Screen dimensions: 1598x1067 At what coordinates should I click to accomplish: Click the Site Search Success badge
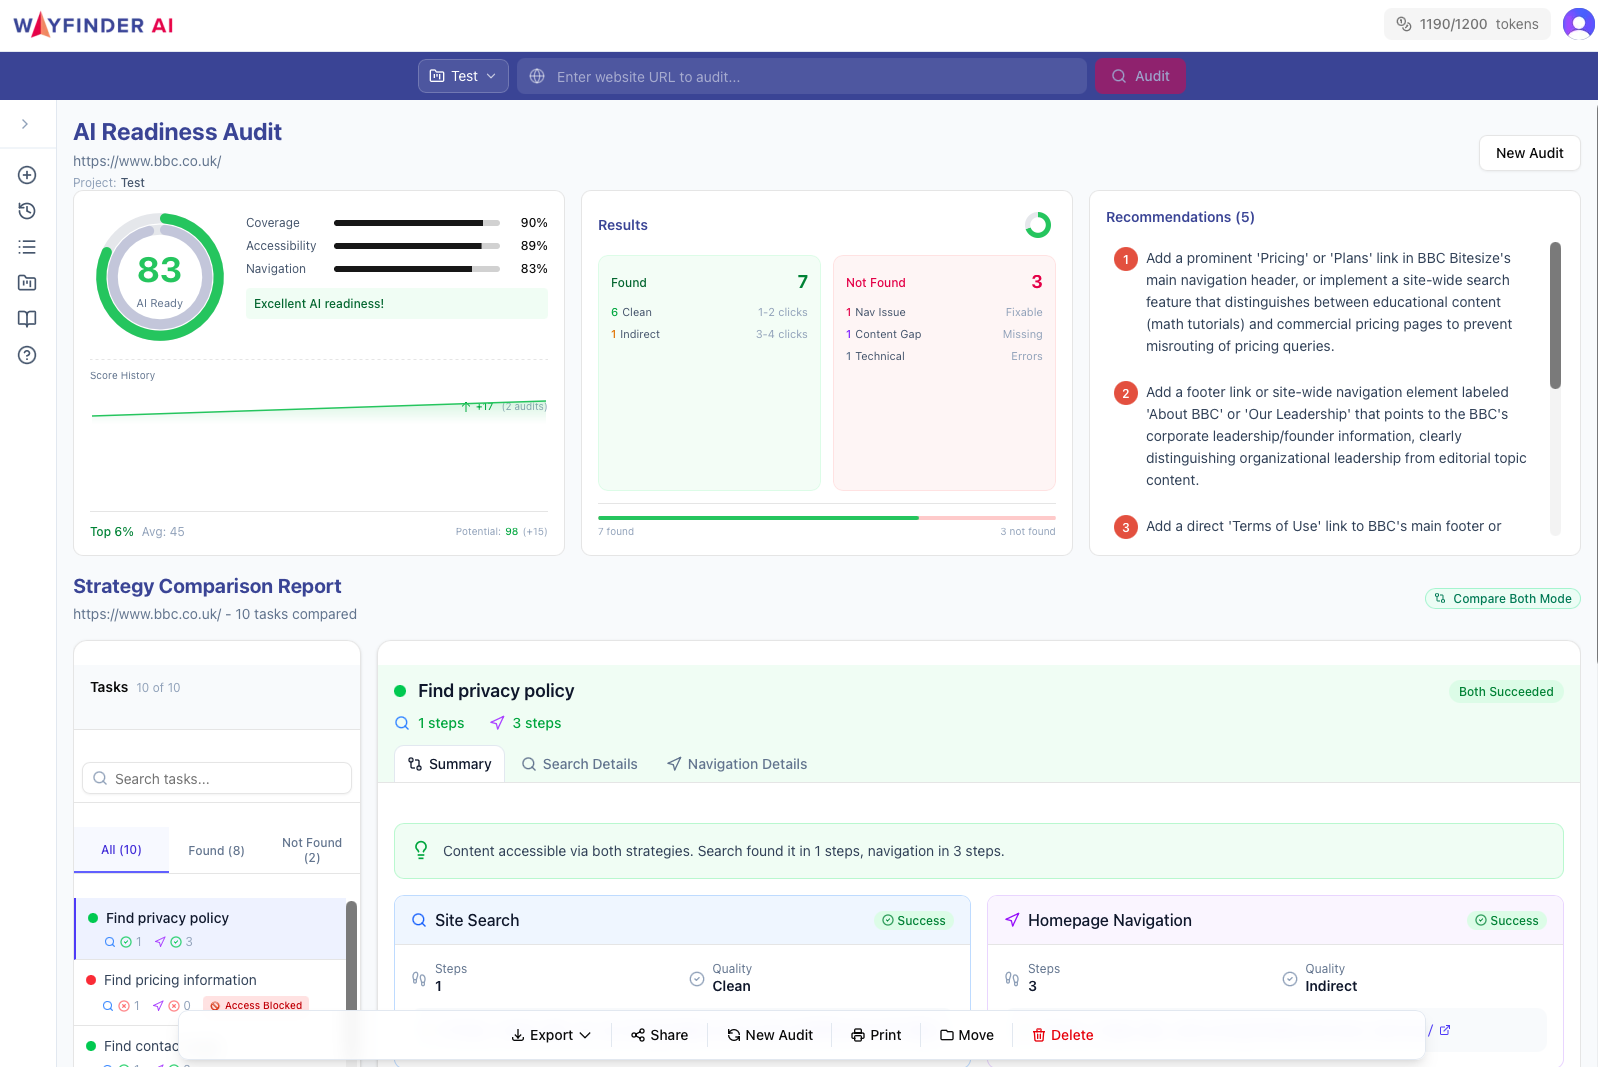click(913, 920)
